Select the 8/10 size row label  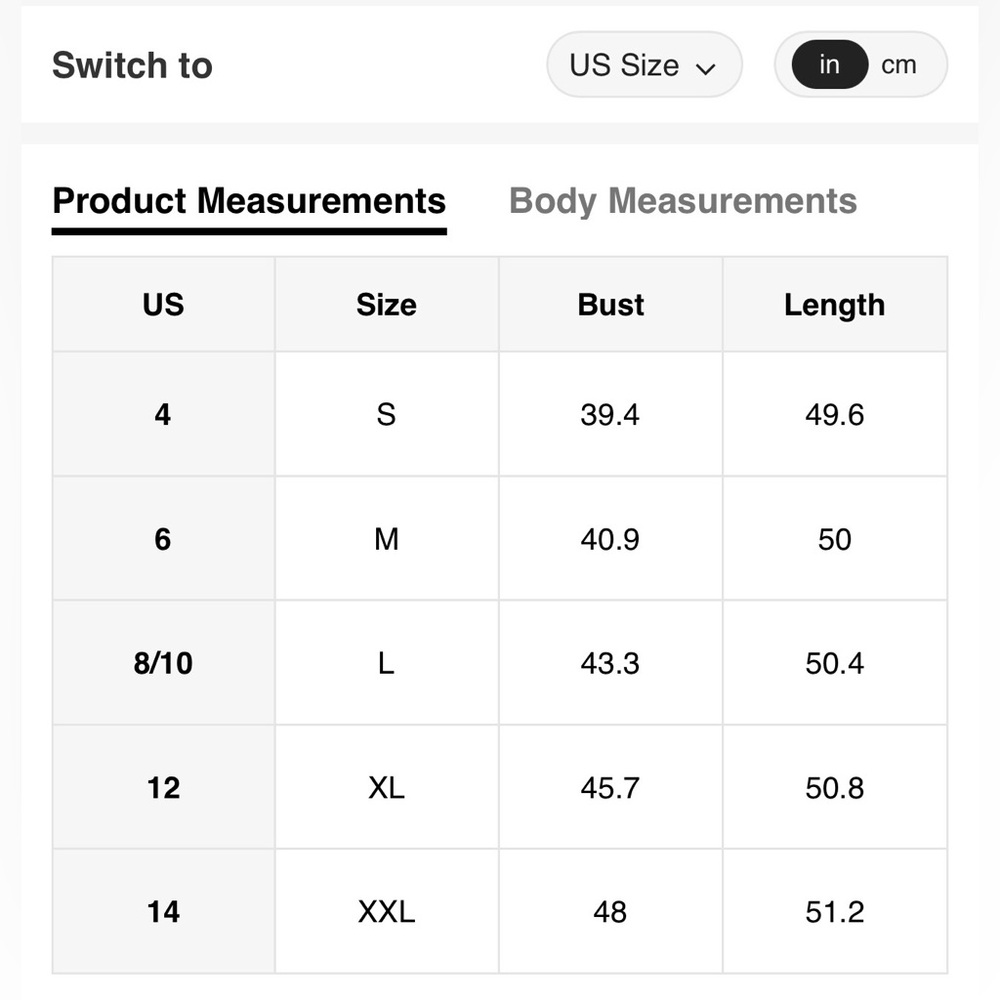pyautogui.click(x=163, y=663)
